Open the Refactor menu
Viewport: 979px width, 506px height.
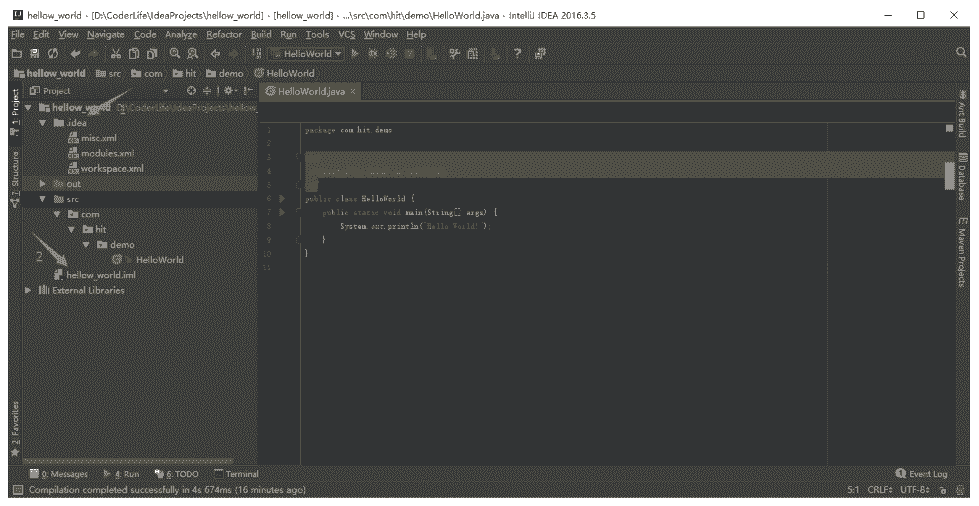pyautogui.click(x=224, y=34)
